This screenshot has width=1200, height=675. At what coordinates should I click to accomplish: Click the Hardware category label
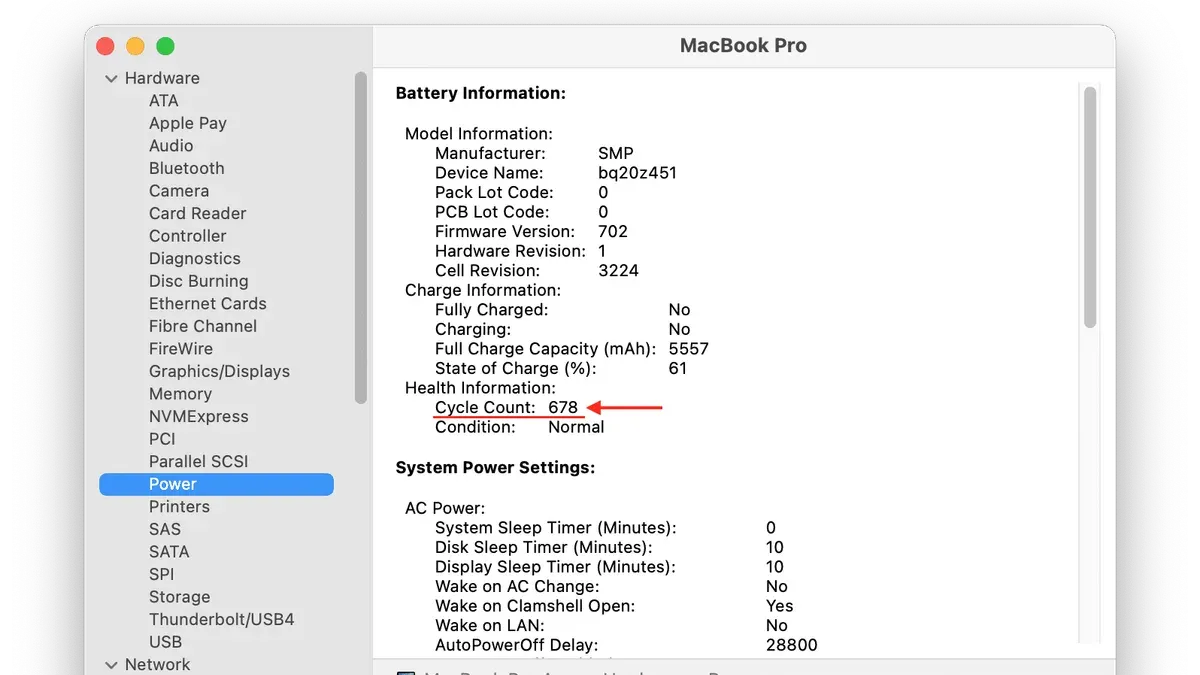click(x=162, y=78)
